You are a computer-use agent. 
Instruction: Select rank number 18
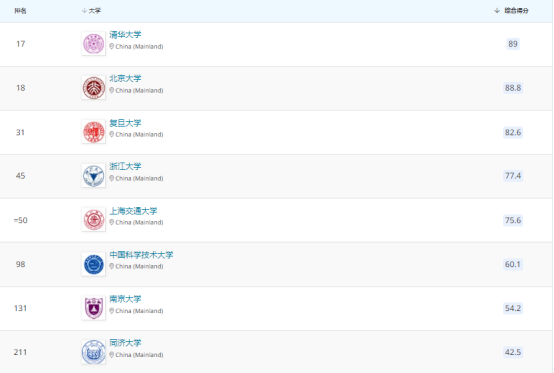20,88
